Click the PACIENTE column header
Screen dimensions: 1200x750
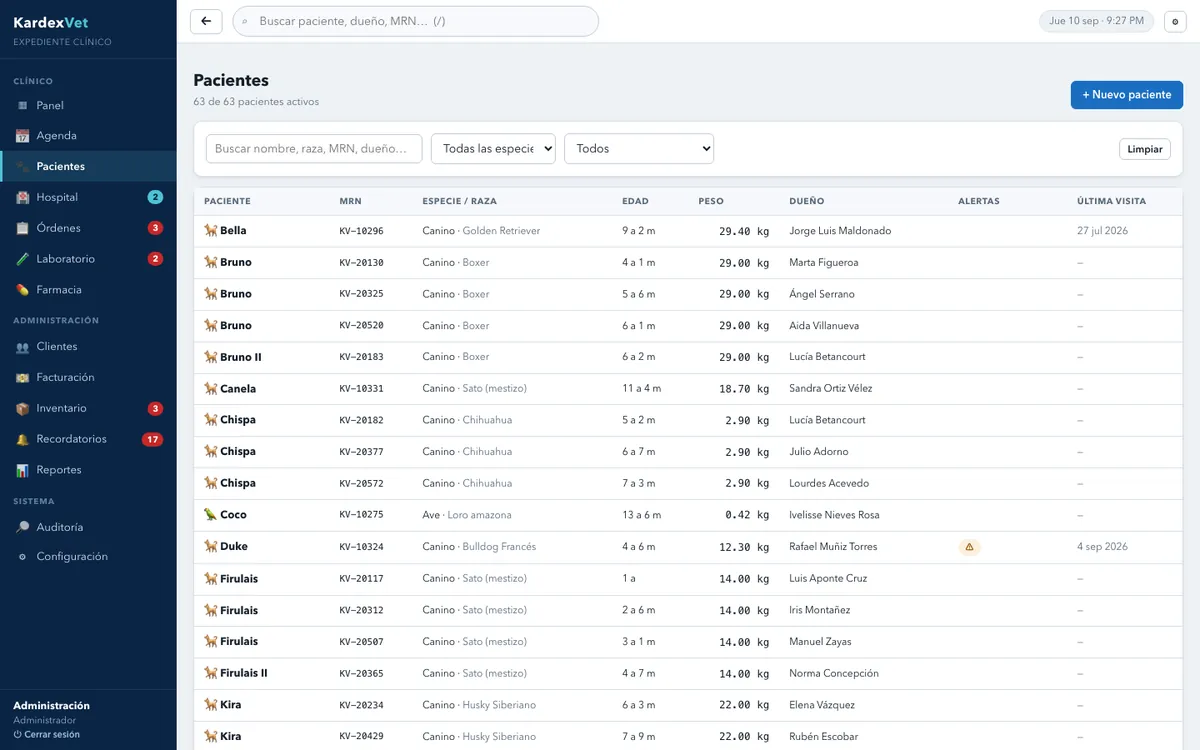coord(227,202)
